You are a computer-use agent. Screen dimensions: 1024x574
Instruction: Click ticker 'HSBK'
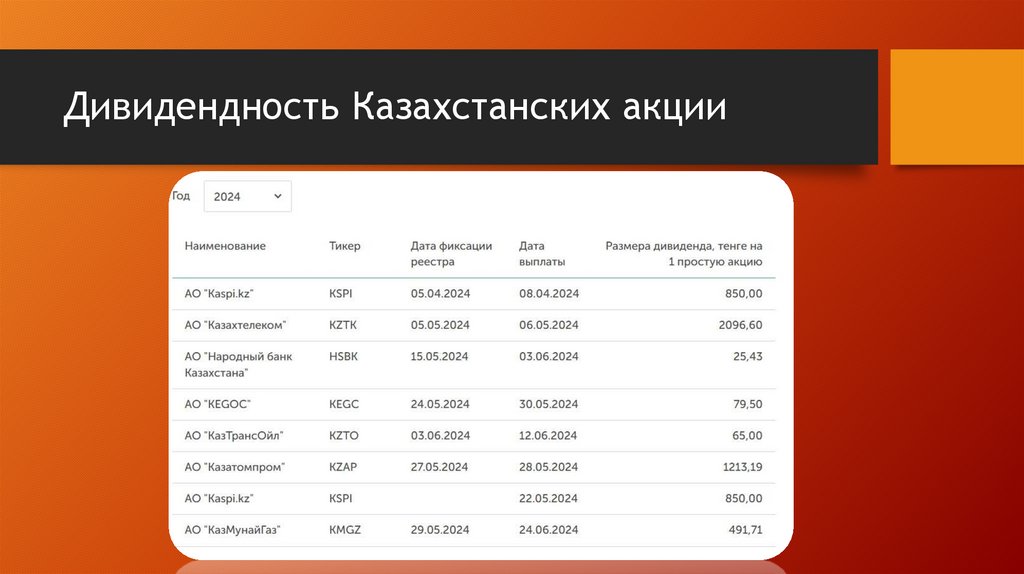[344, 357]
